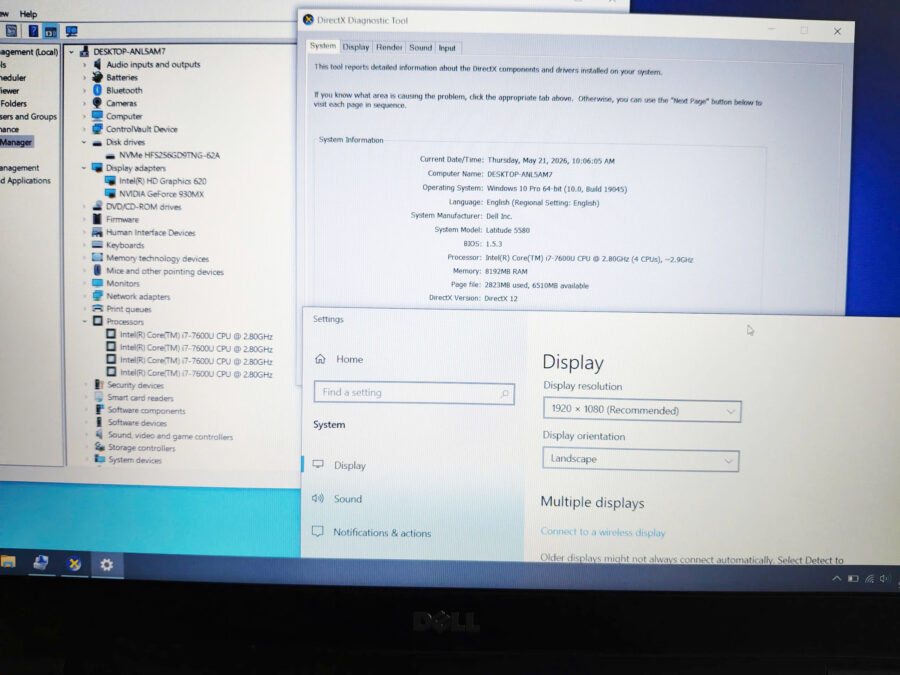Click the Human Interface Devices icon
Image resolution: width=900 pixels, height=675 pixels.
coord(97,232)
